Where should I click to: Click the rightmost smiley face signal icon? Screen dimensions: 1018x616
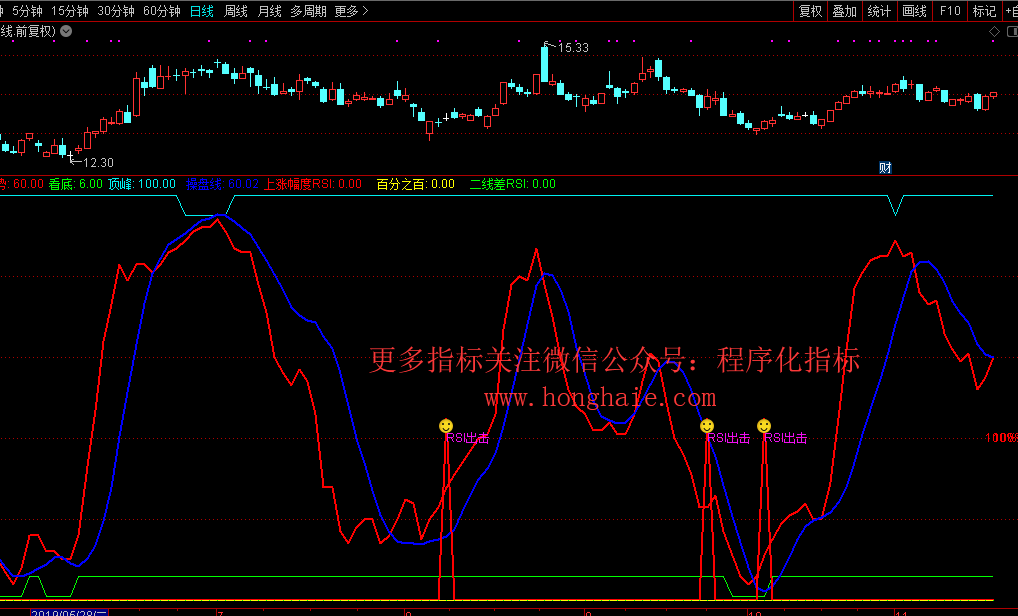click(764, 426)
